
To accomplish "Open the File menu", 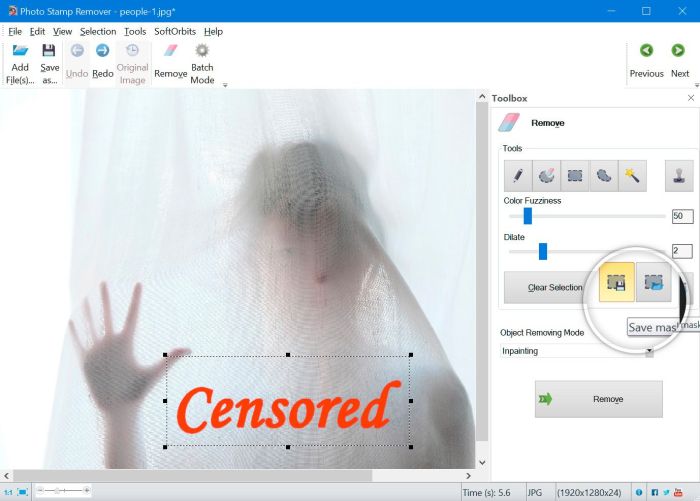I will [x=15, y=31].
